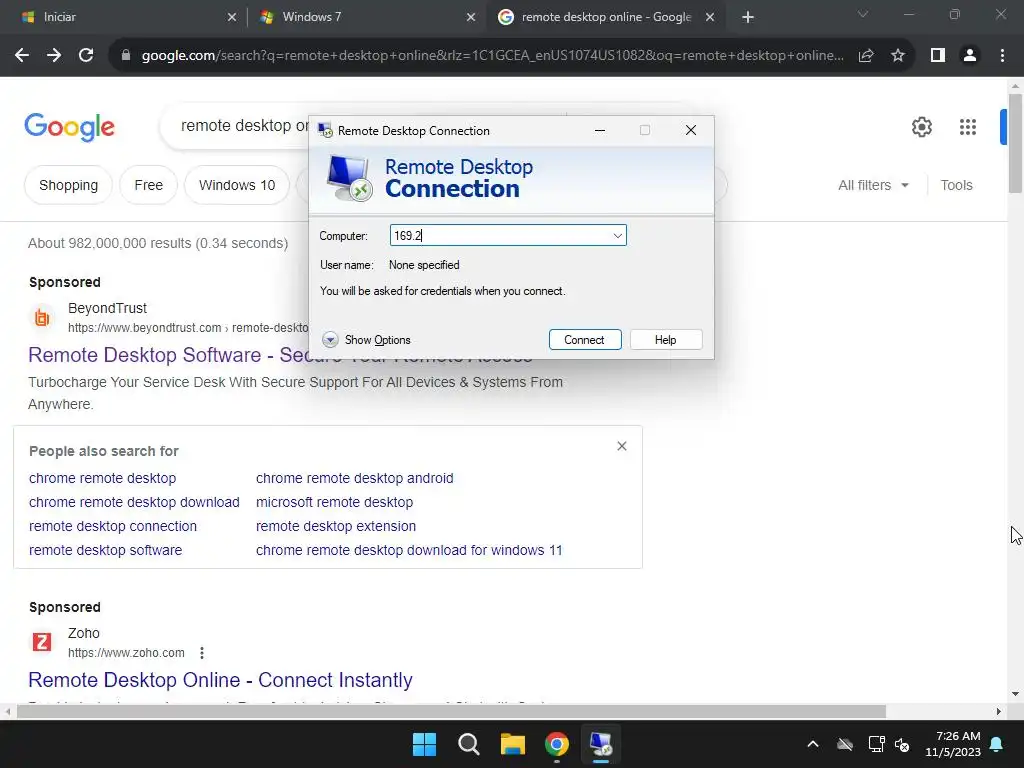The image size is (1024, 768).
Task: Minimize the Remote Desktop Connection dialog
Action: coord(600,131)
